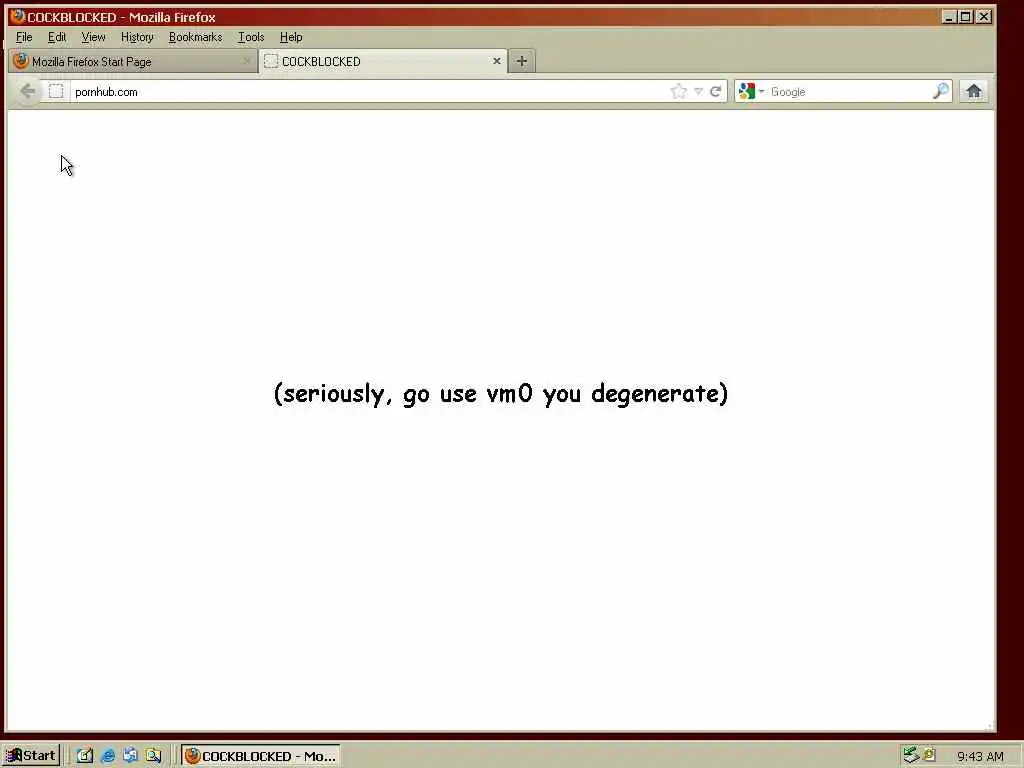Switch to Mozilla Firefox Start Page tab
This screenshot has width=1024, height=768.
(133, 61)
